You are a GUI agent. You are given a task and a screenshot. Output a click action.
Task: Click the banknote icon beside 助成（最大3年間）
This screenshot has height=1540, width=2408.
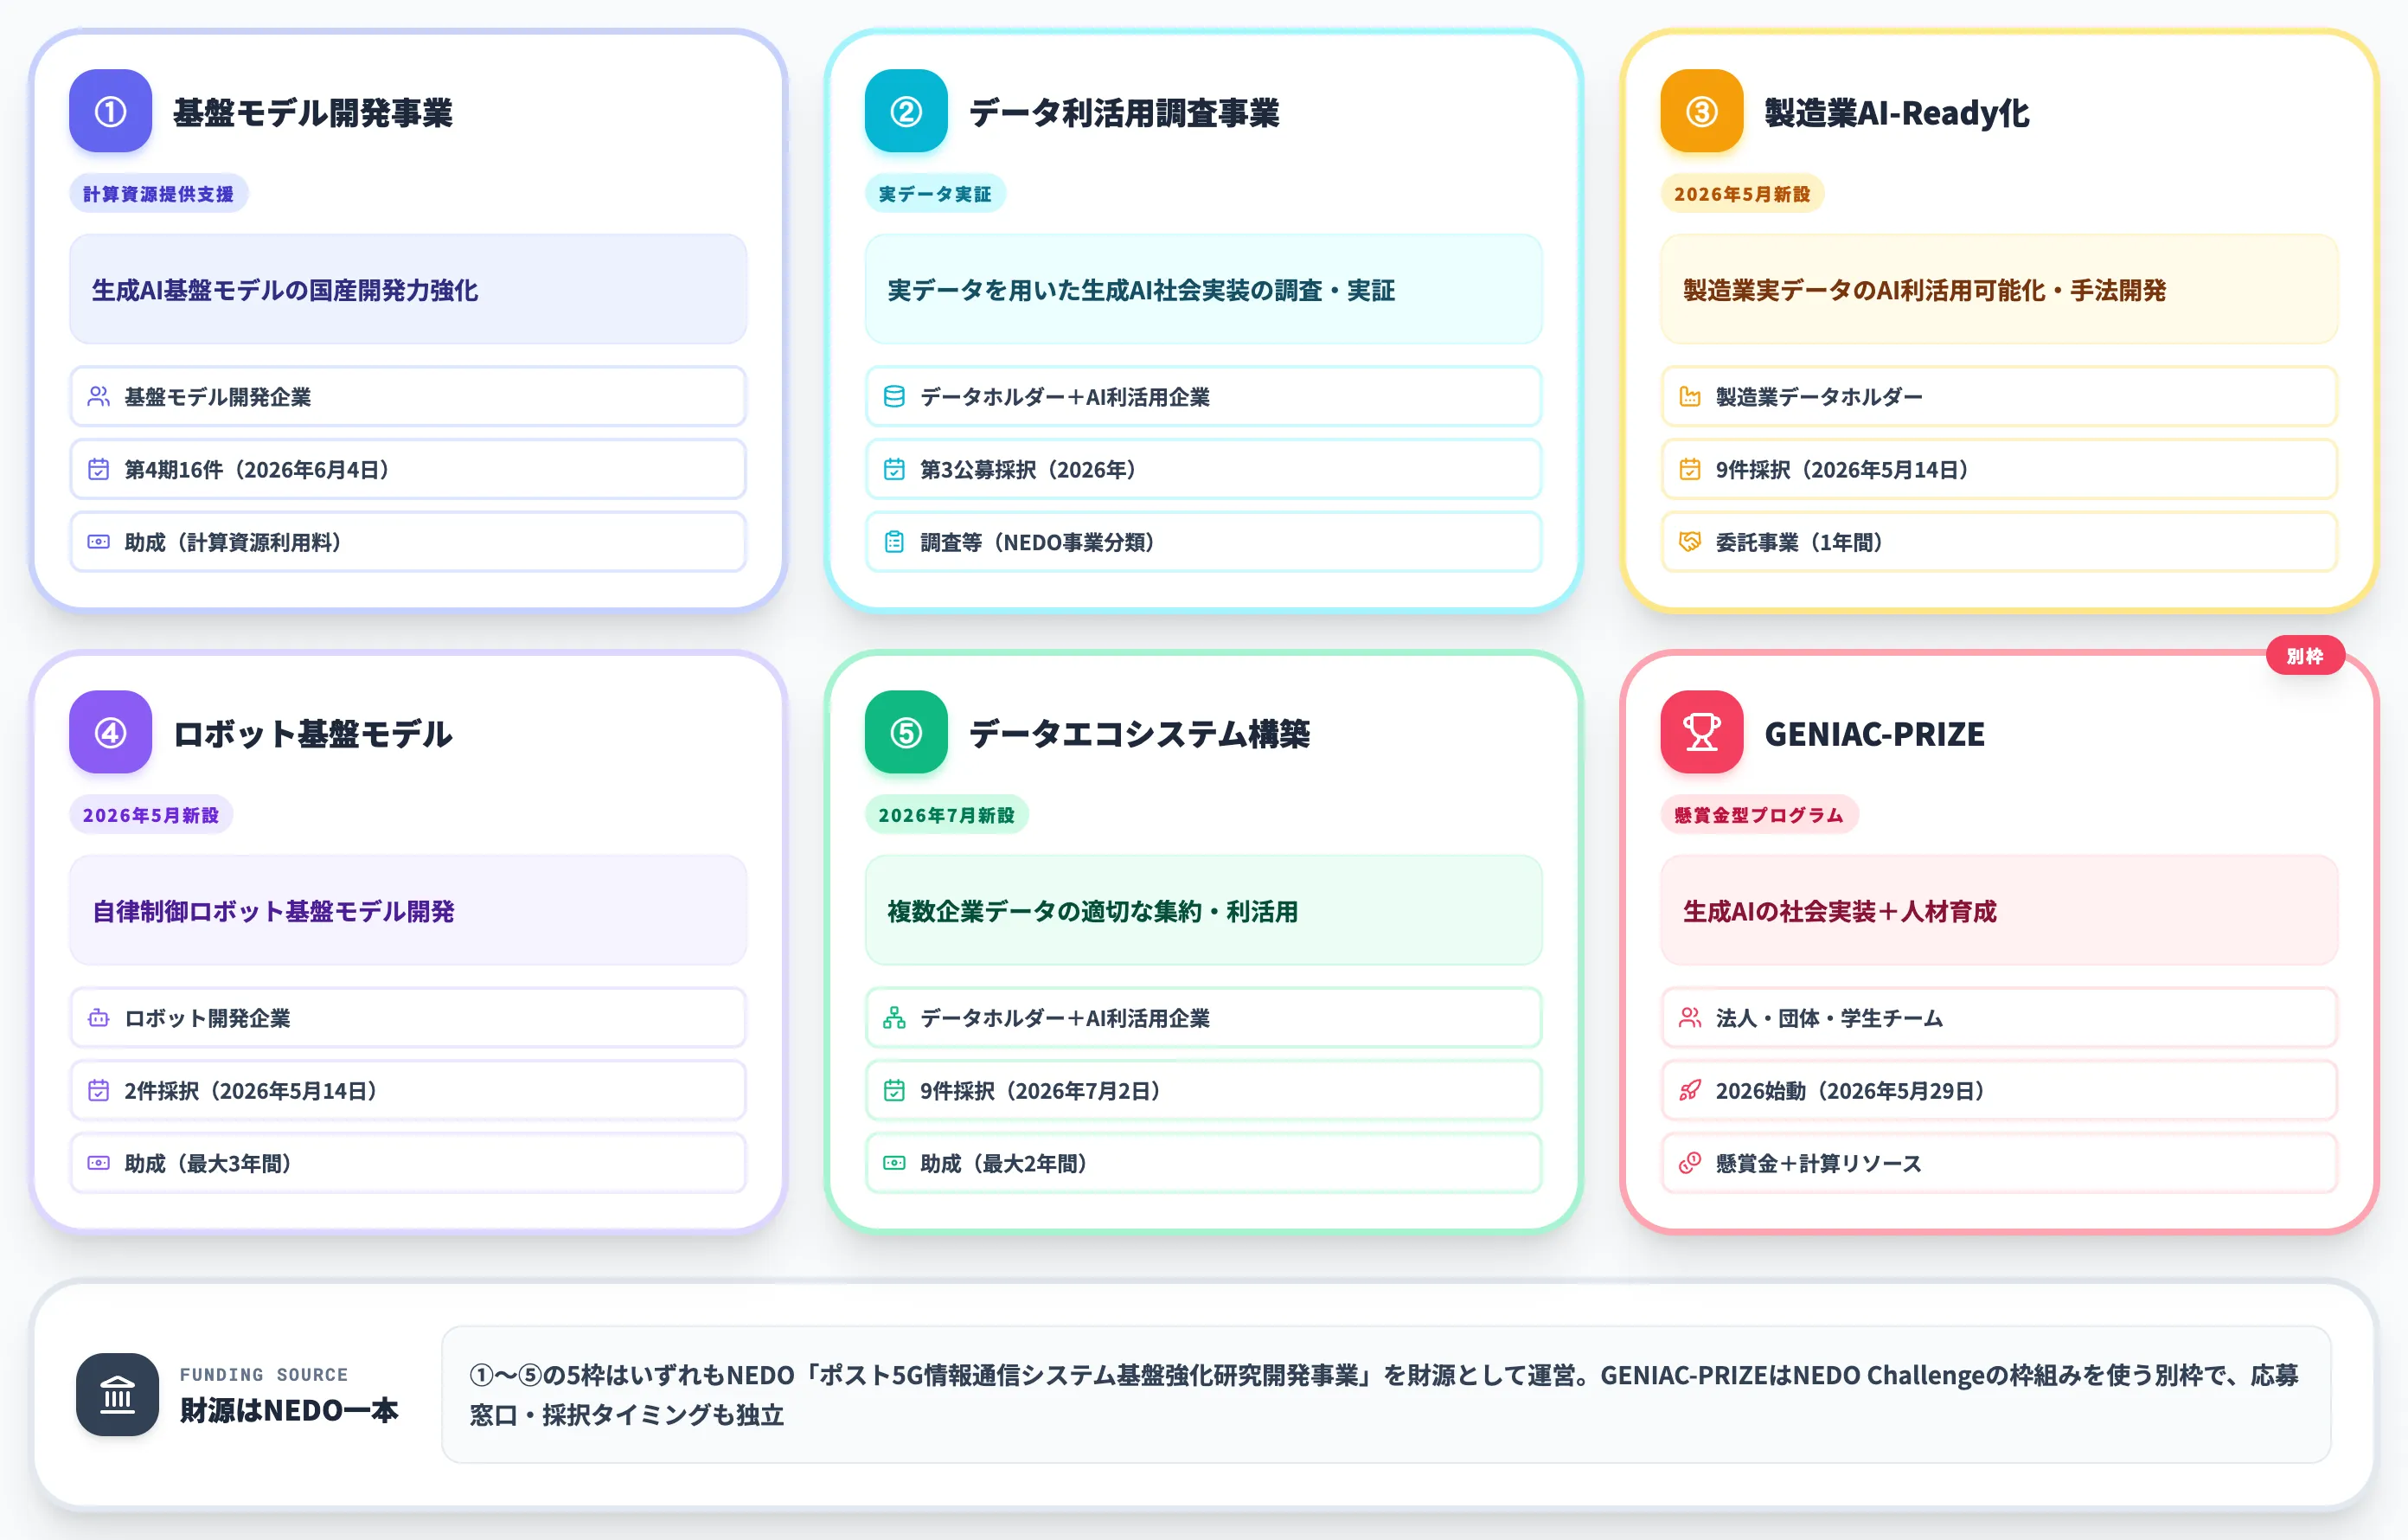tap(98, 1163)
